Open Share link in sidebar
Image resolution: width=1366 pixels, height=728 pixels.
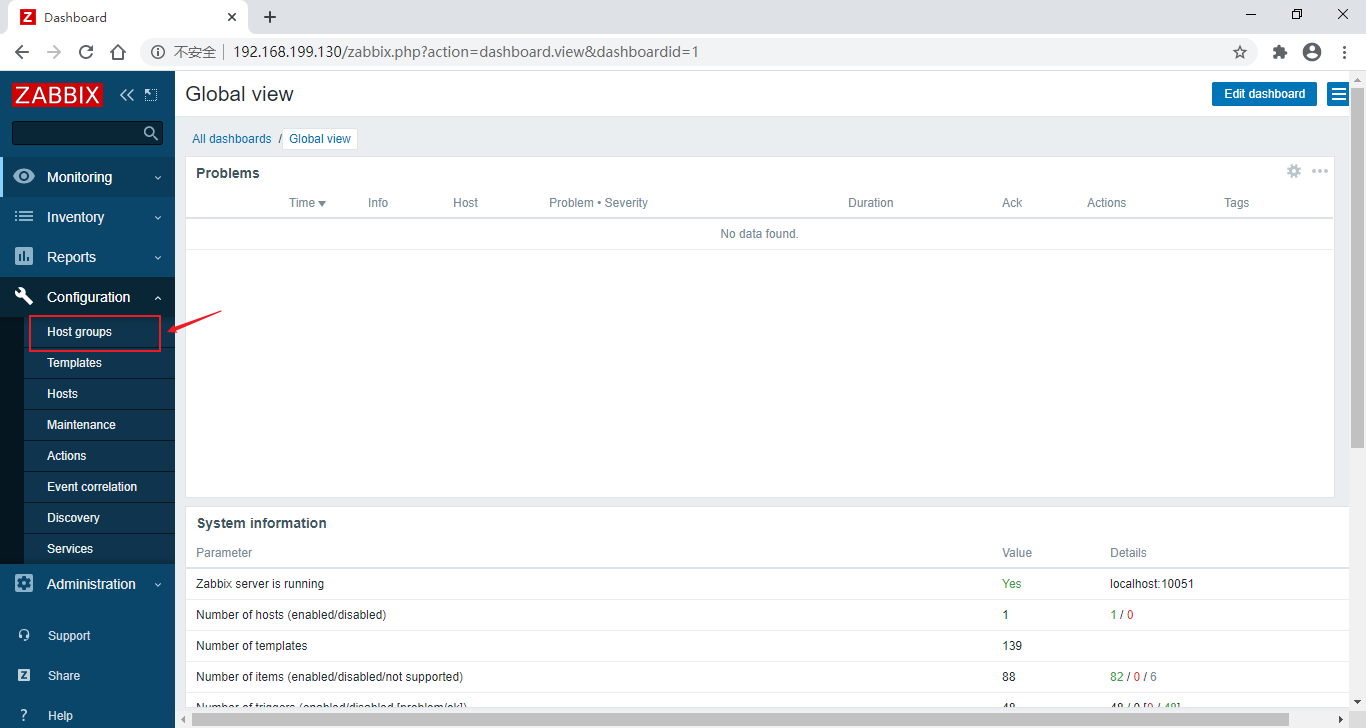64,676
